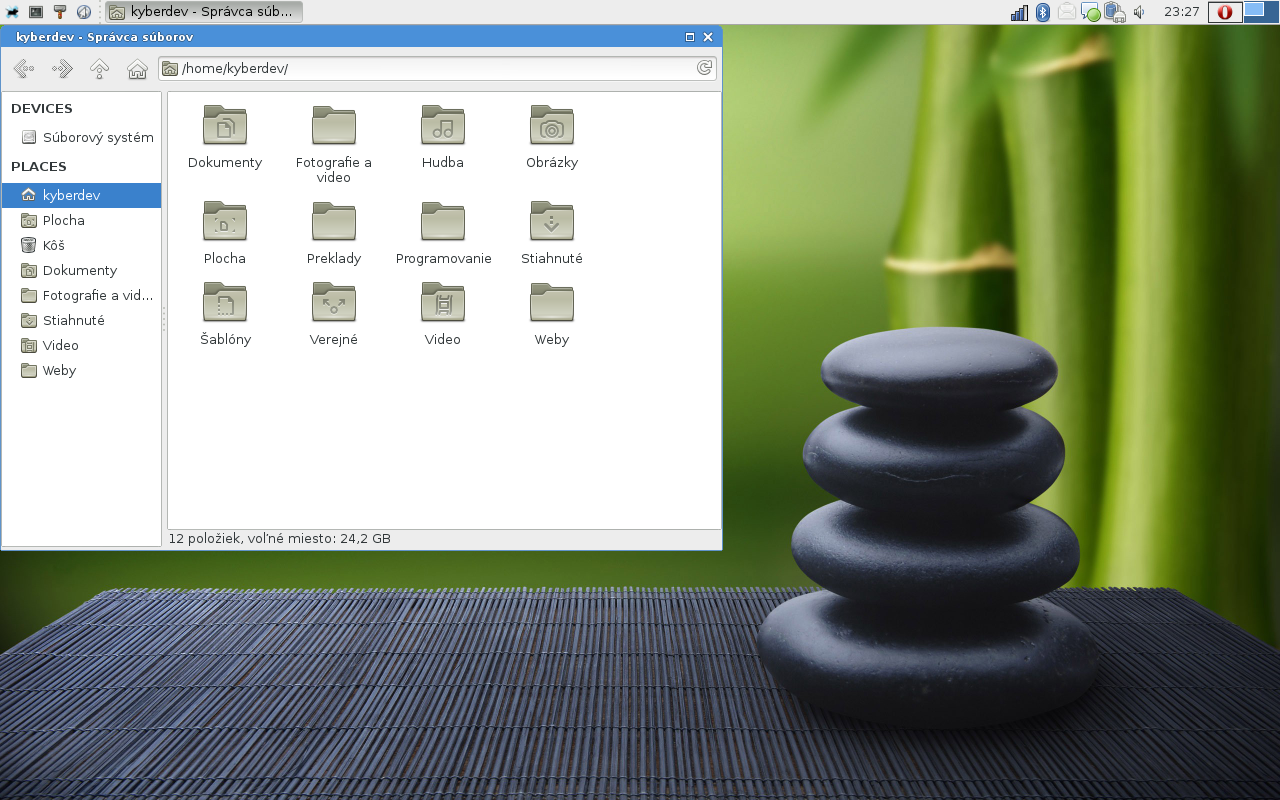Switch to the blue second workspace

1261,12
